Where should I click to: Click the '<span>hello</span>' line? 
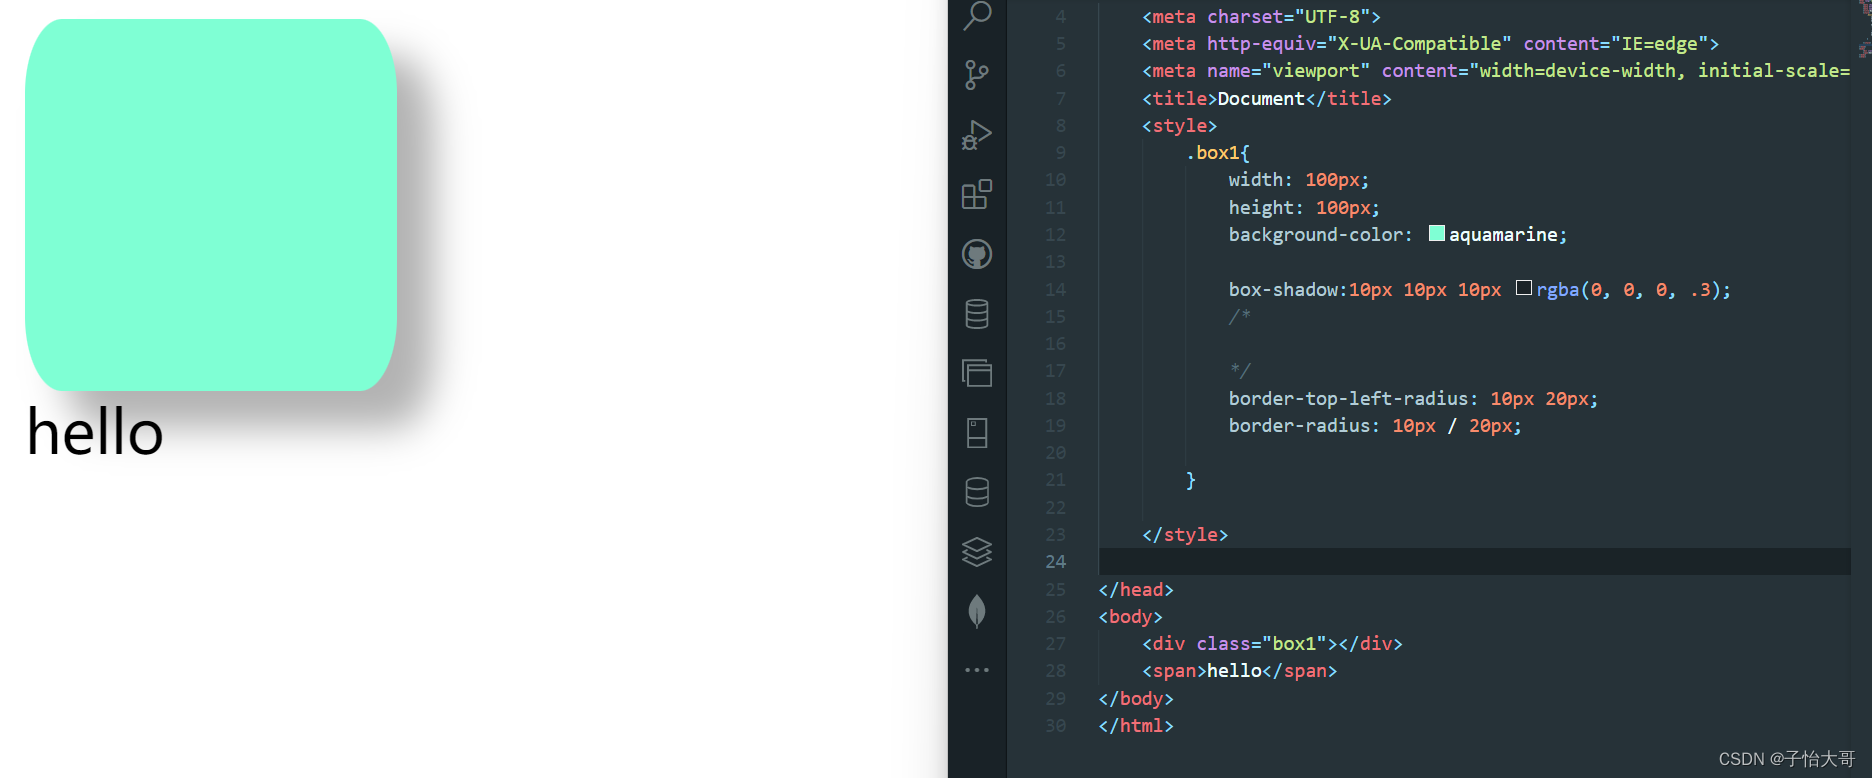tap(1240, 671)
